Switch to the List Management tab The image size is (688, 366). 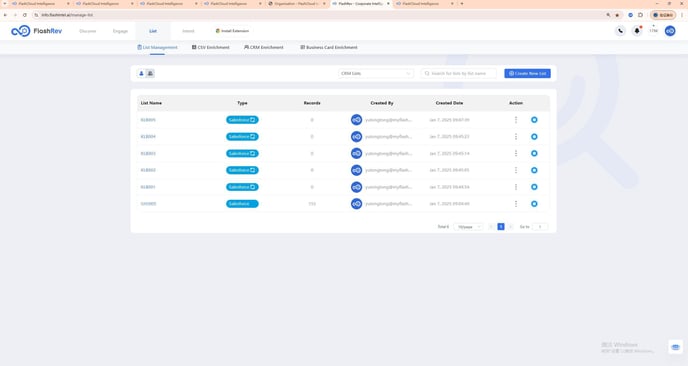(158, 47)
